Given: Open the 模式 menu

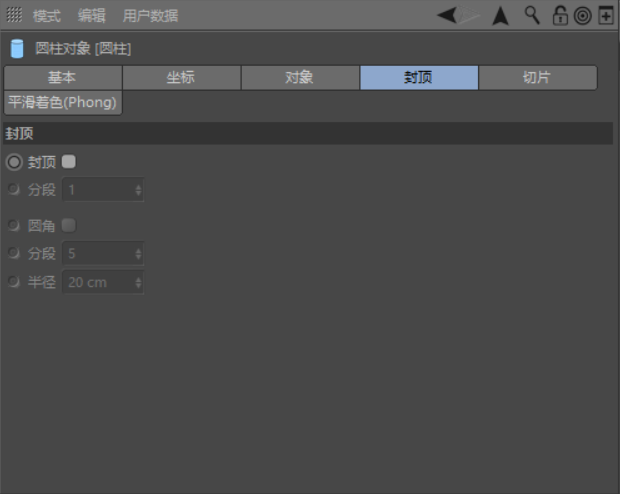Looking at the screenshot, I should click(47, 16).
